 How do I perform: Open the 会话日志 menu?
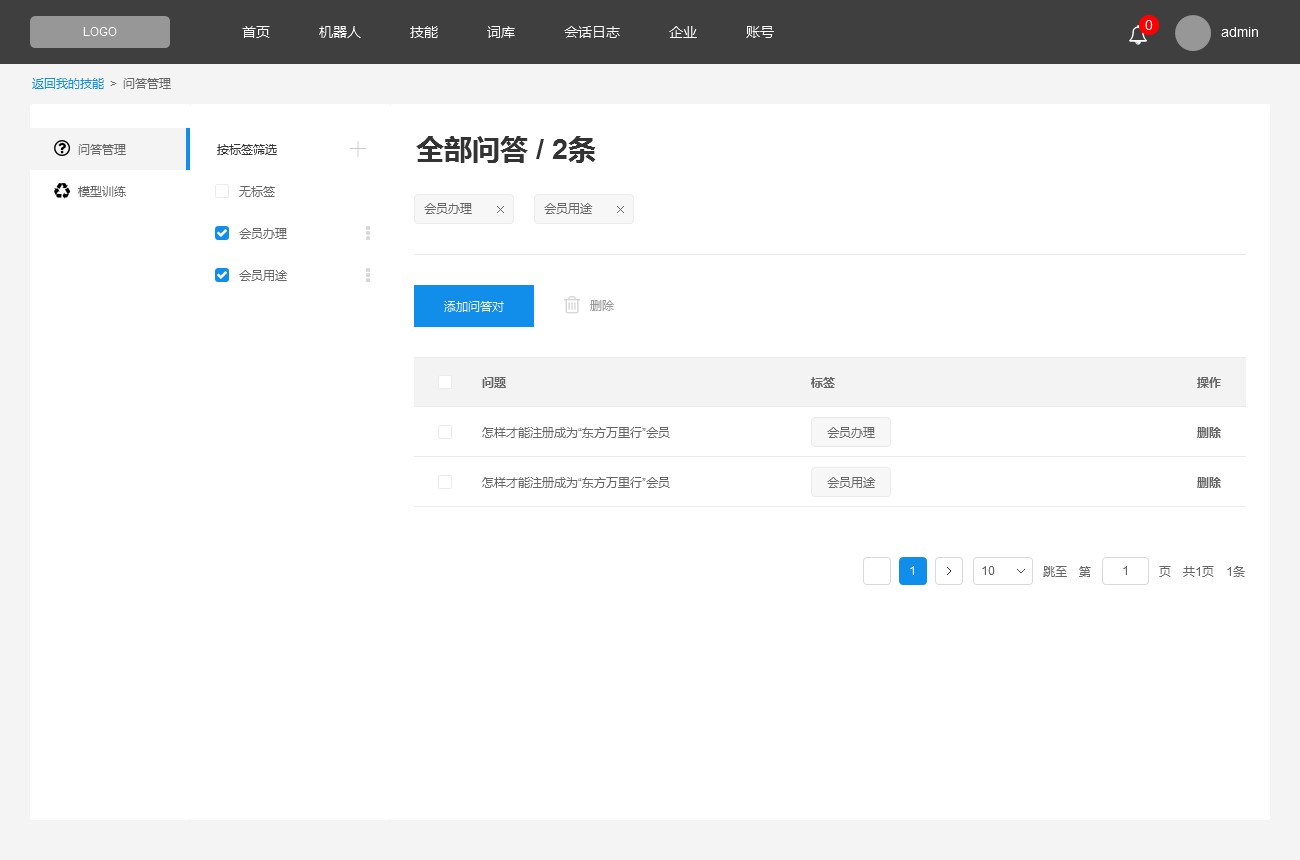click(x=592, y=32)
